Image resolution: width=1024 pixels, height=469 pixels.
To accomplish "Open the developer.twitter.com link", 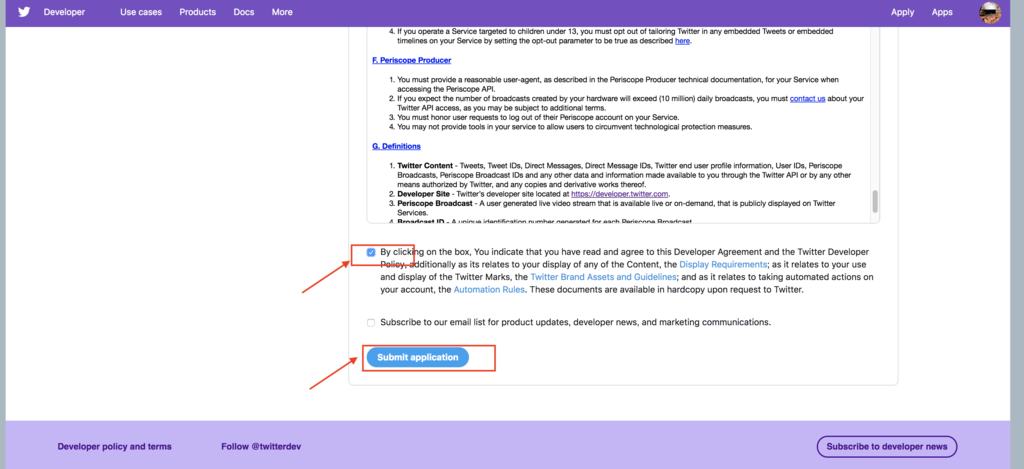I will 620,194.
